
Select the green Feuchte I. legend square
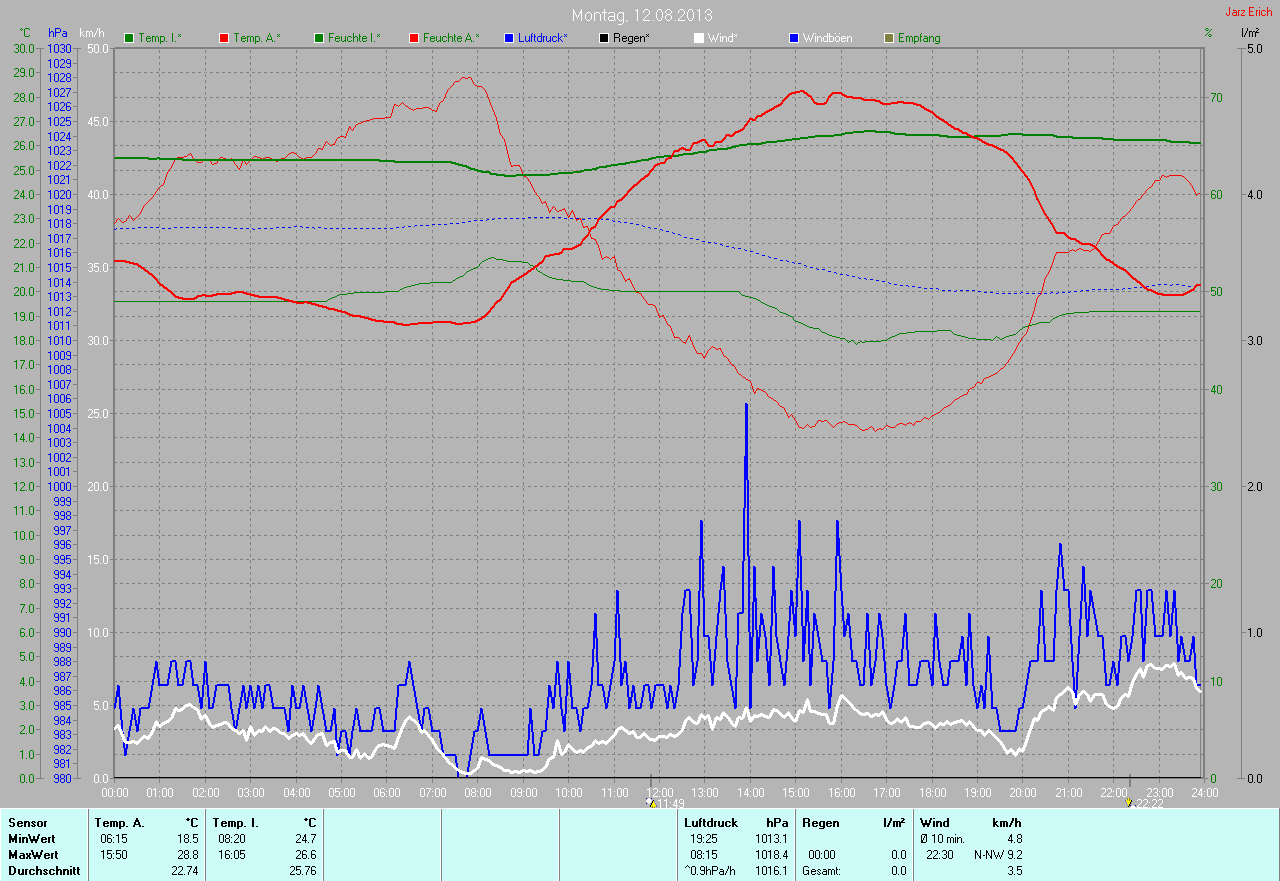pos(320,38)
